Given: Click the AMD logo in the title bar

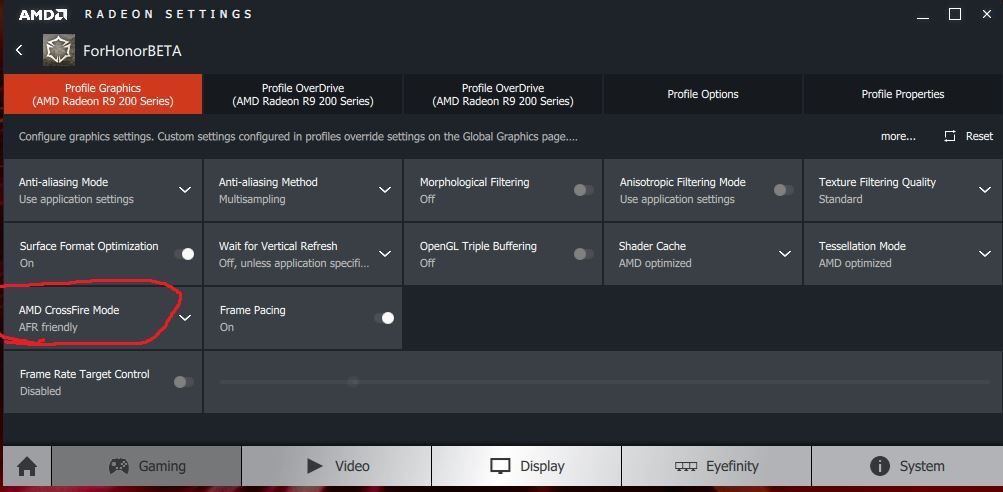Looking at the screenshot, I should point(42,14).
